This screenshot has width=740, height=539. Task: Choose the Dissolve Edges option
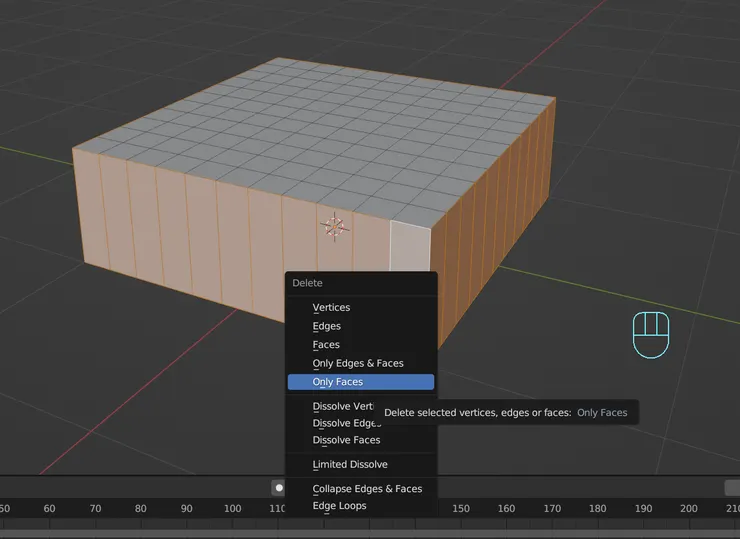click(345, 423)
